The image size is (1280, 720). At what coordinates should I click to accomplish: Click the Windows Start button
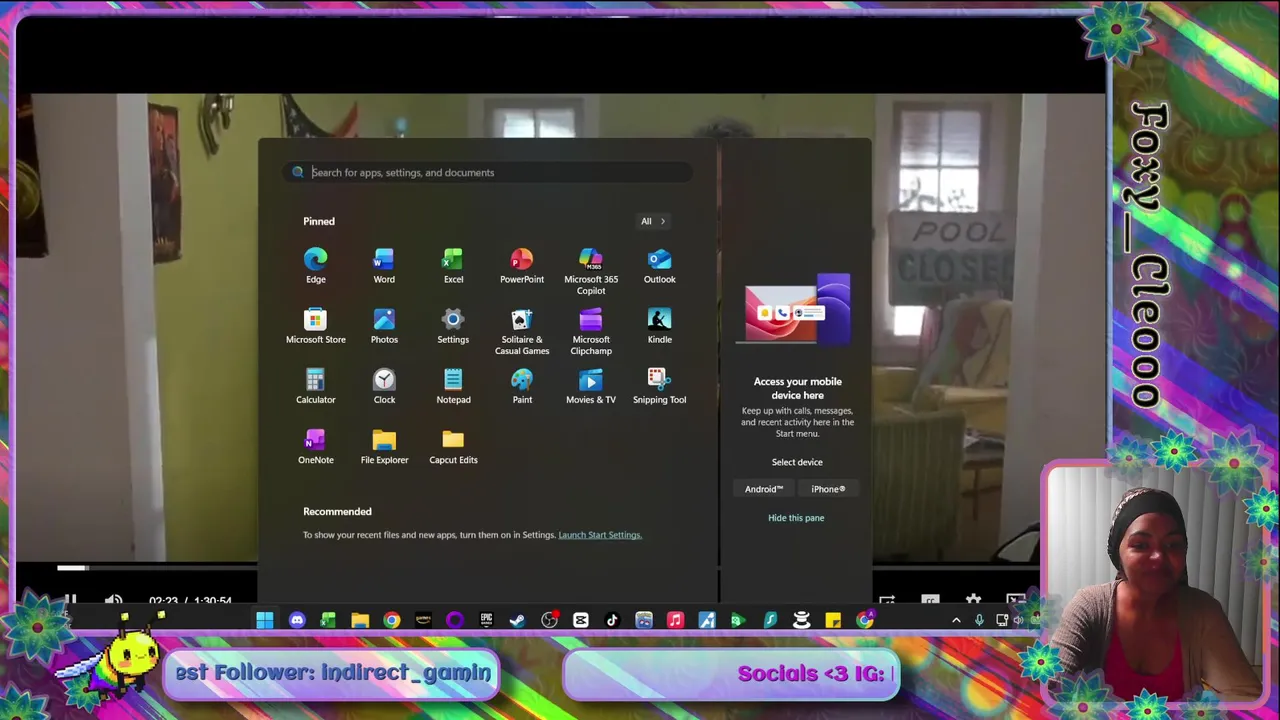coord(264,620)
